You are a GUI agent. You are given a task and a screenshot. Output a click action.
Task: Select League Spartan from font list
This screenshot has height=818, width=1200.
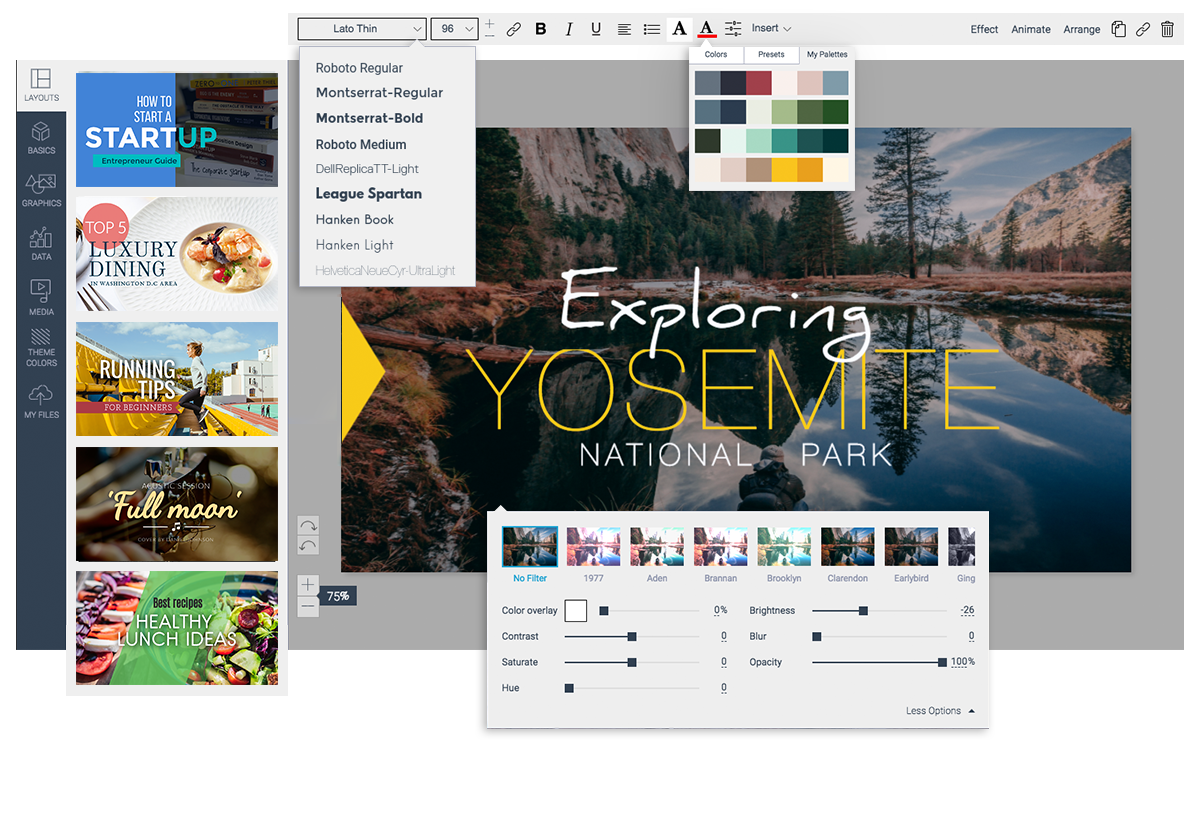(x=368, y=194)
